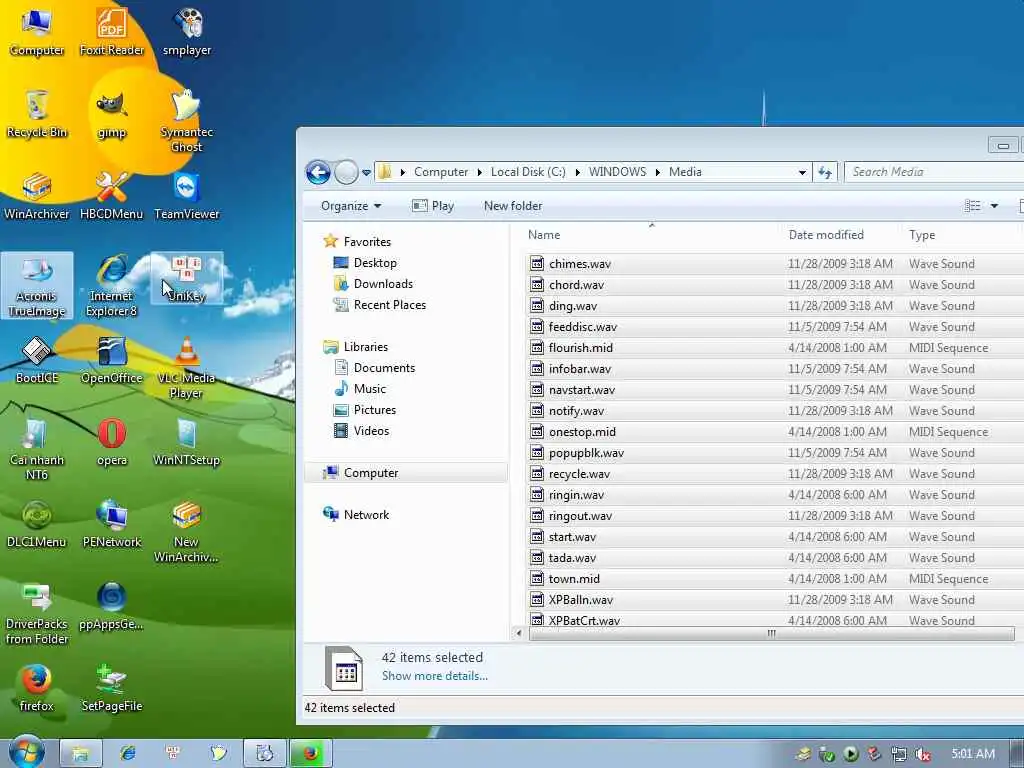Open DriverPacks from Folder icon

tap(37, 613)
